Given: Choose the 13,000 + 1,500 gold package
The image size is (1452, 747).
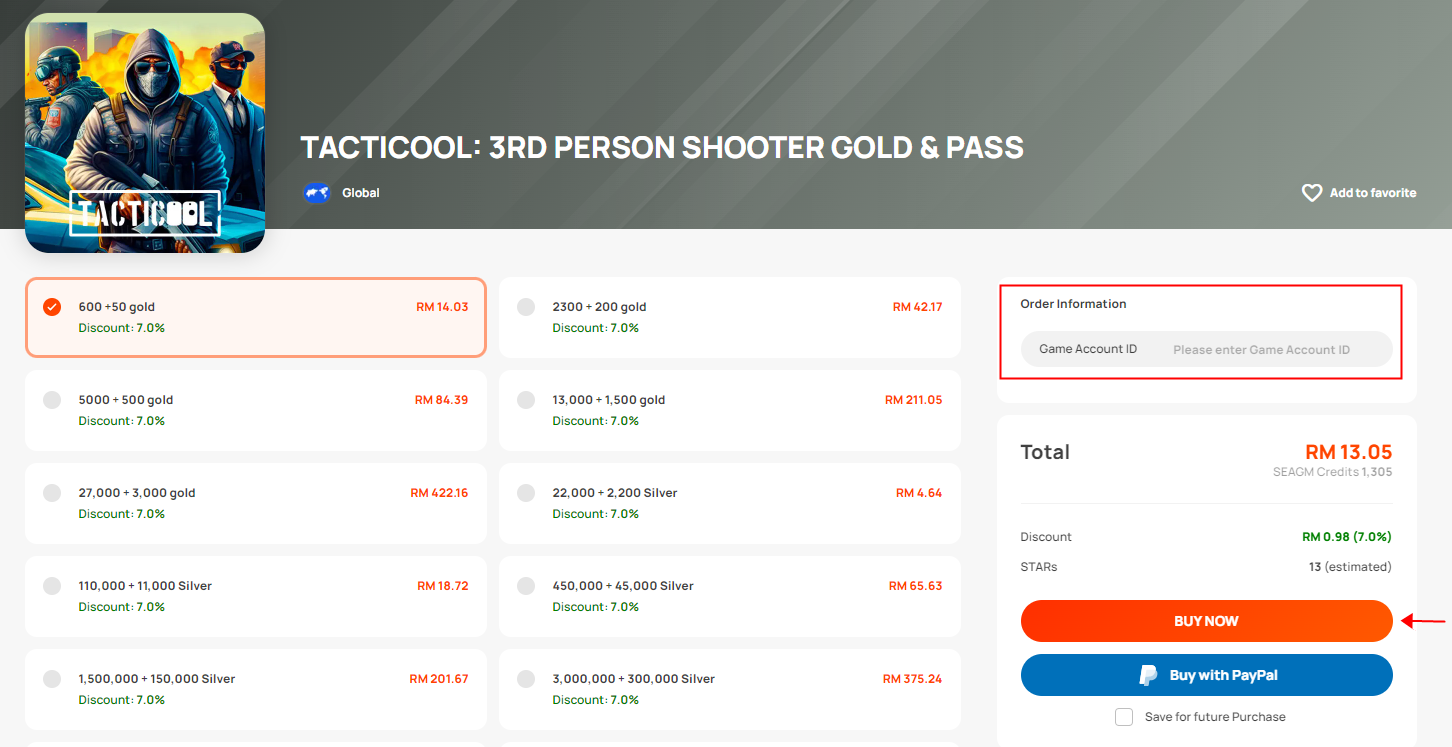Looking at the screenshot, I should (730, 410).
